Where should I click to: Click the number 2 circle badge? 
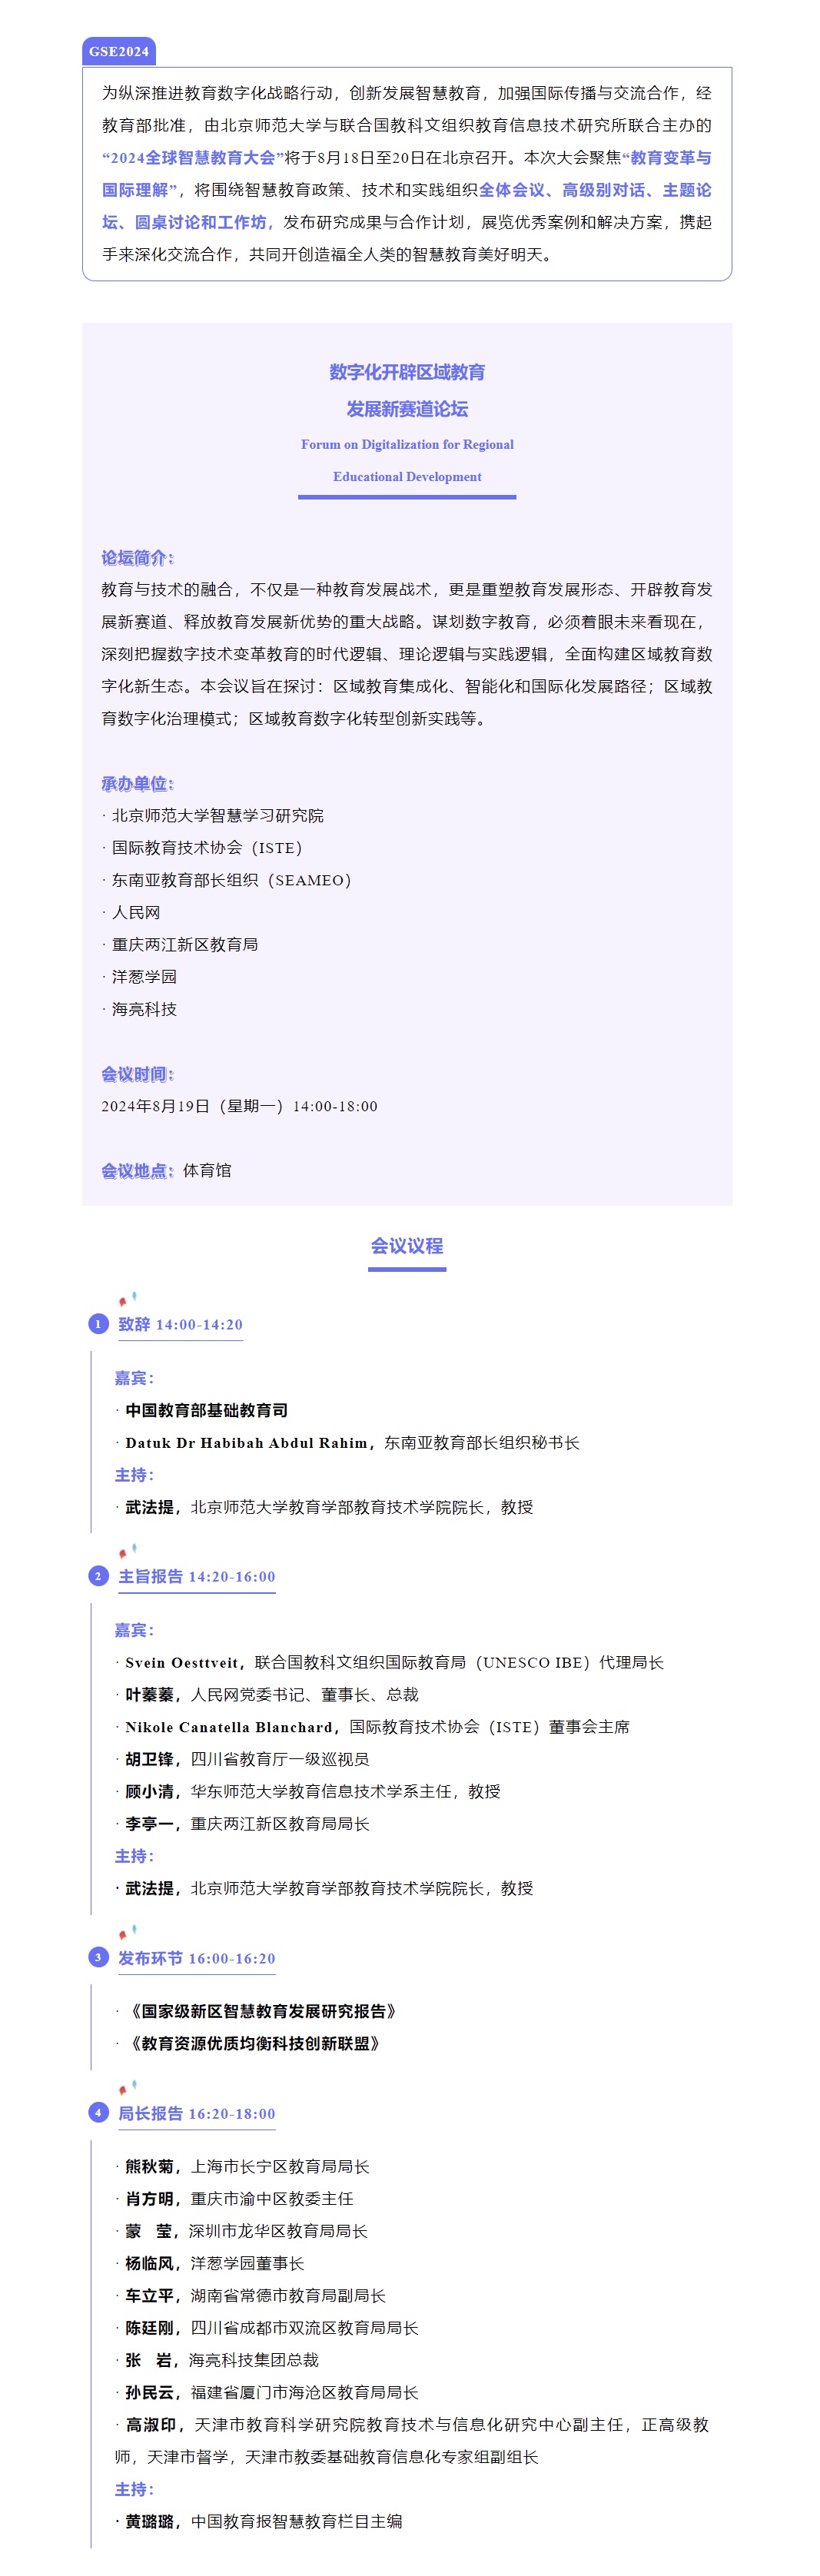pos(98,1576)
